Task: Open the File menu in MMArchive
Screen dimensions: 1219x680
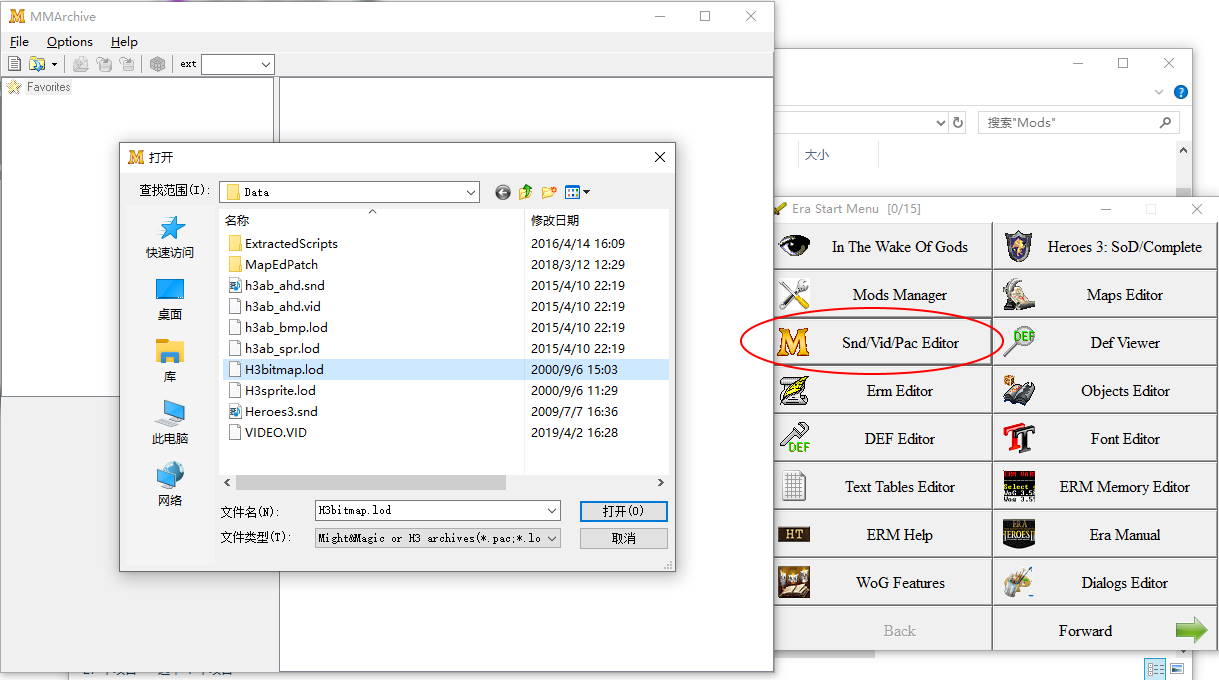Action: coord(19,42)
